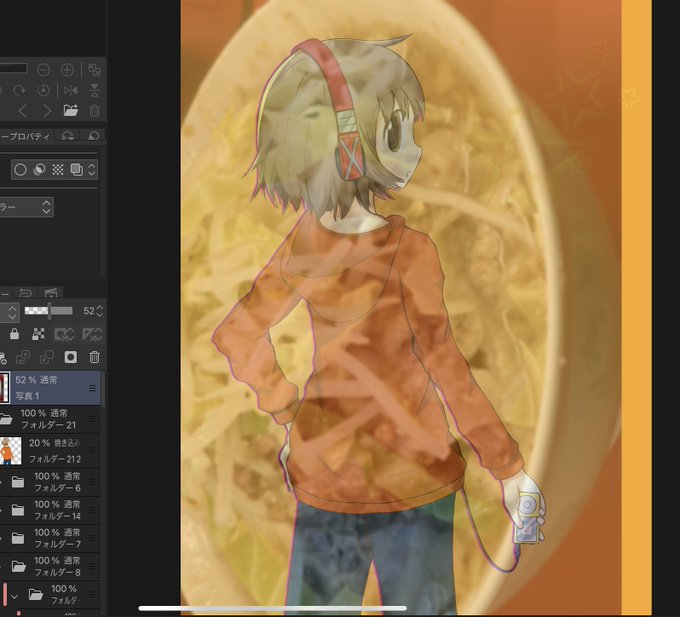Select the フォルダー 21 layer row
Screen dimensions: 680x617
coord(50,419)
